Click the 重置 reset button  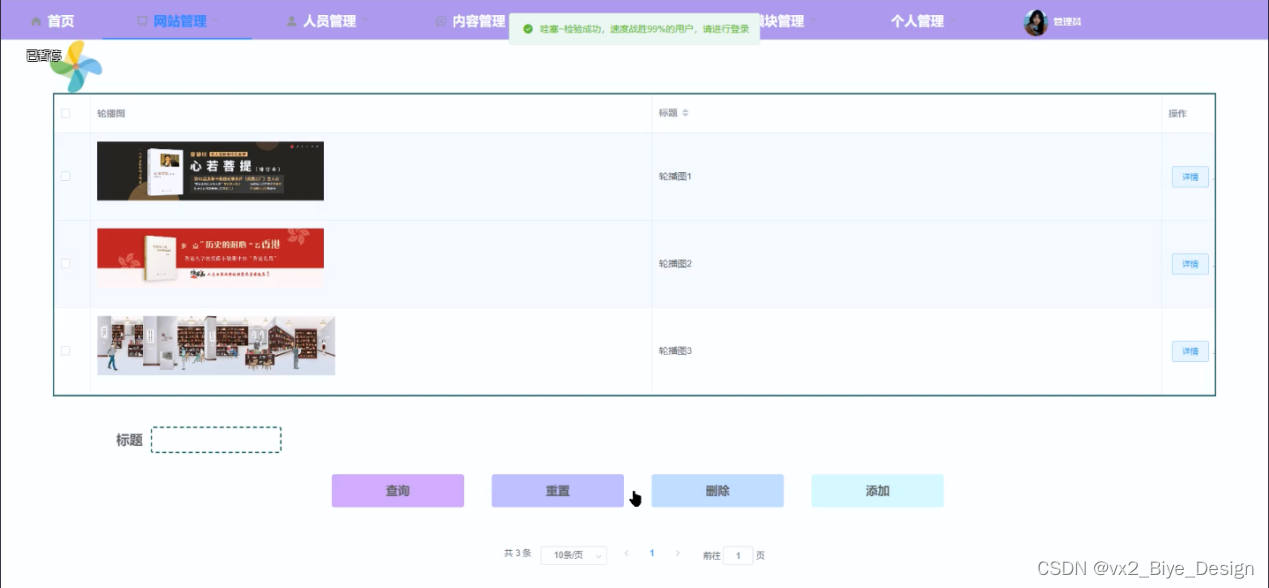point(558,491)
